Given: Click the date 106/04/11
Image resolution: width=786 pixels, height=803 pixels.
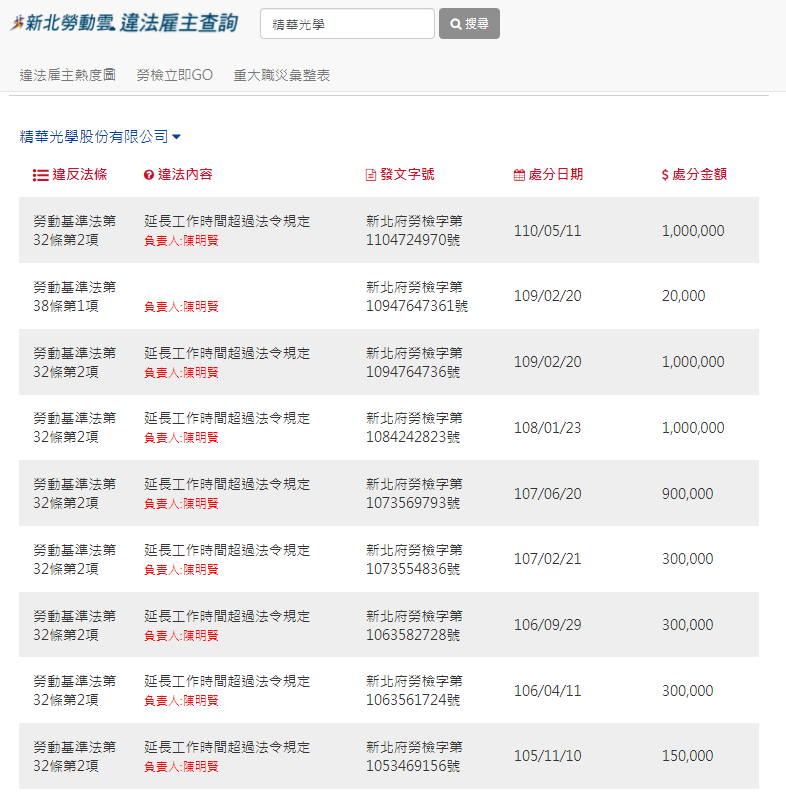Looking at the screenshot, I should 547,691.
